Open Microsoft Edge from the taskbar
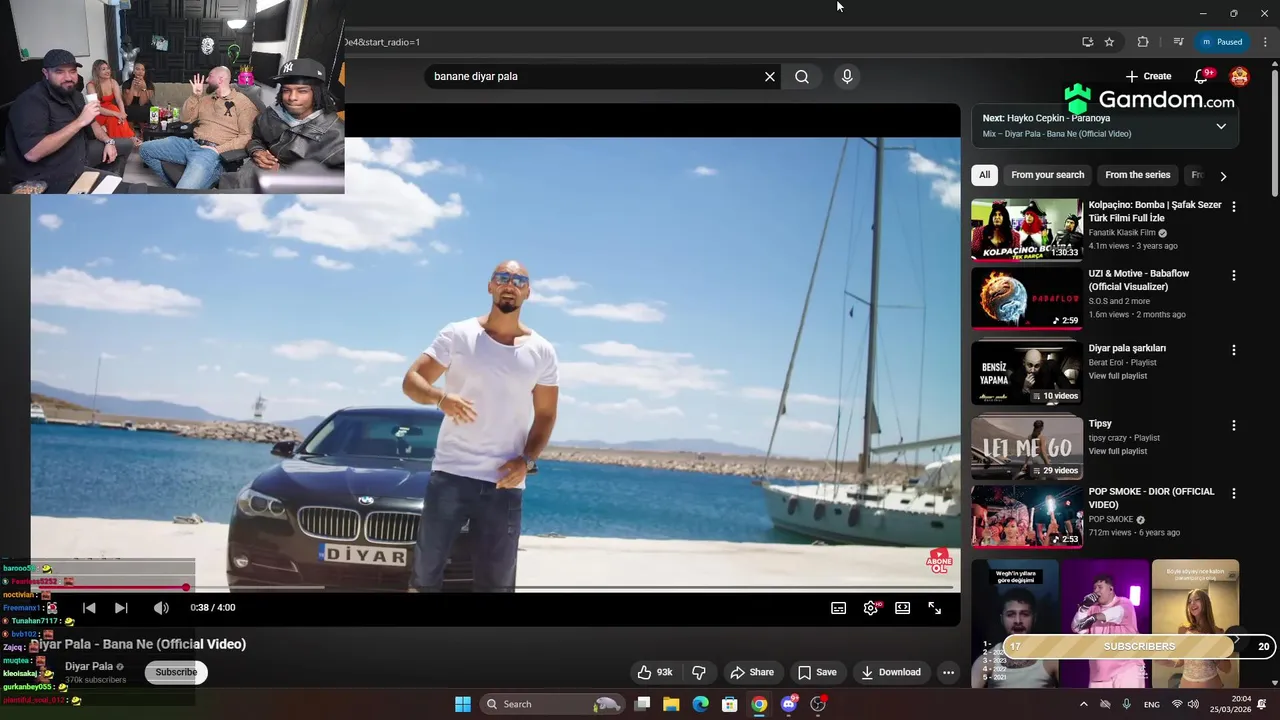This screenshot has height=720, width=1280. 700,704
